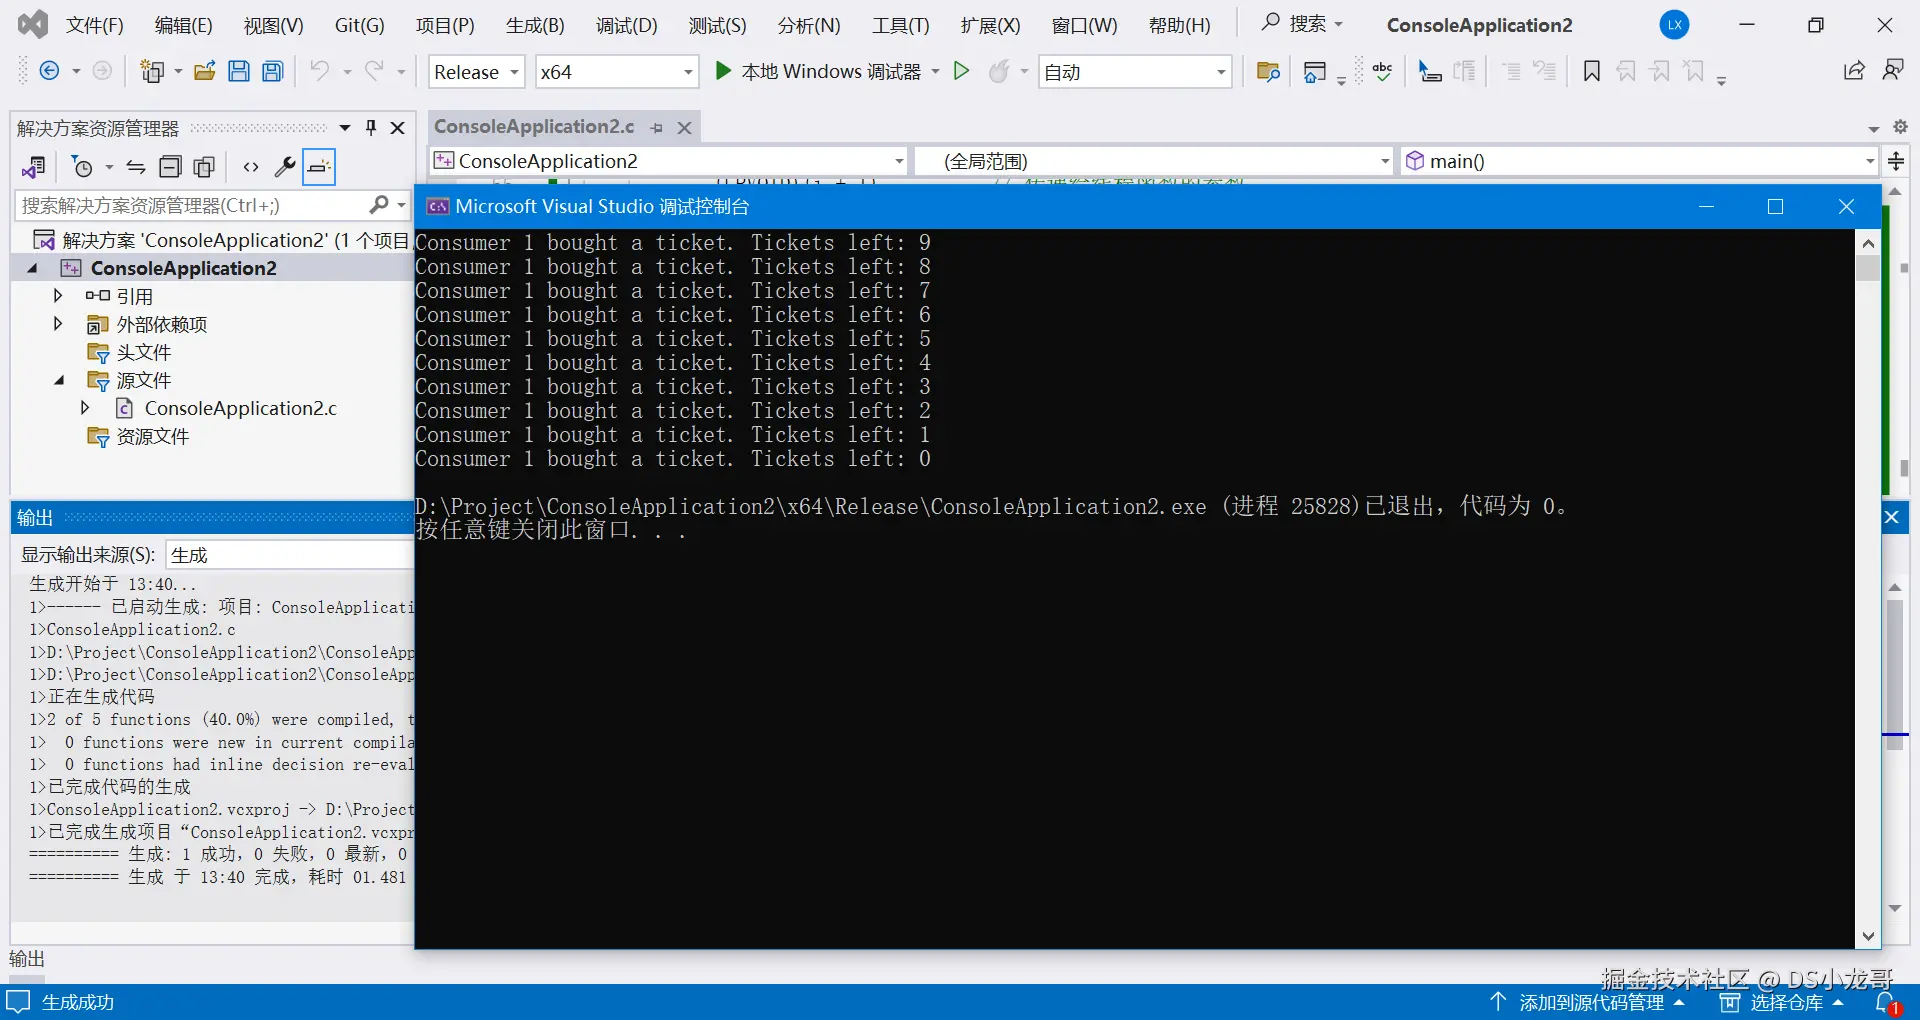Click the show all files icon

click(x=204, y=167)
